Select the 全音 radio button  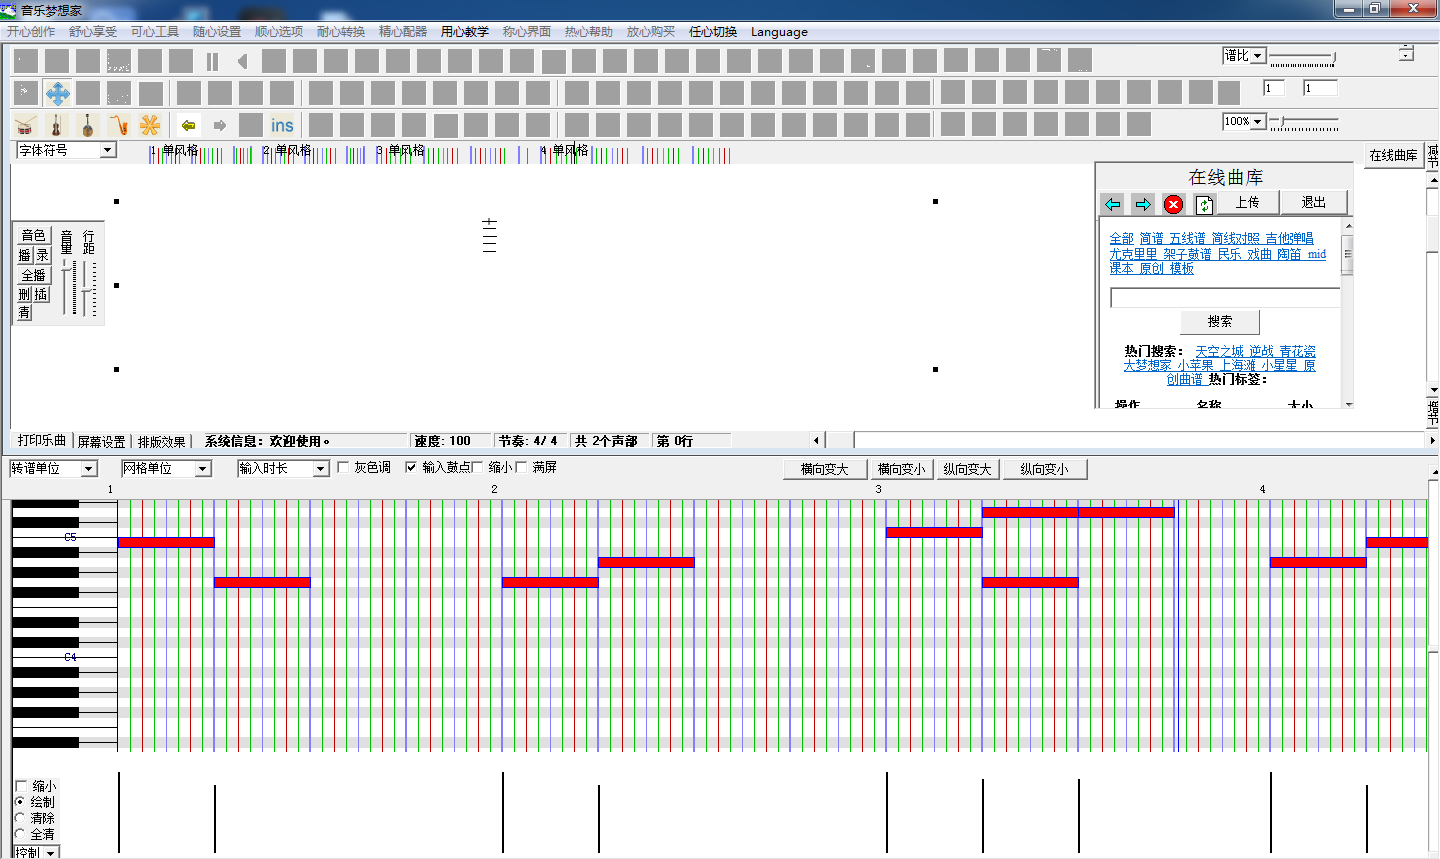point(20,834)
